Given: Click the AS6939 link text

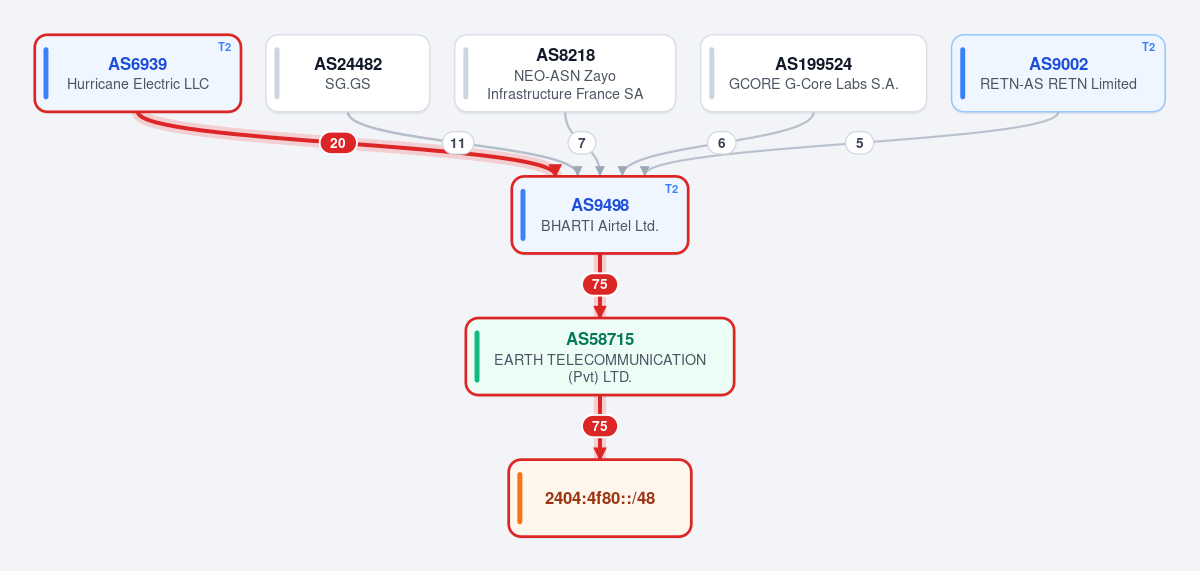Looking at the screenshot, I should pos(138,64).
